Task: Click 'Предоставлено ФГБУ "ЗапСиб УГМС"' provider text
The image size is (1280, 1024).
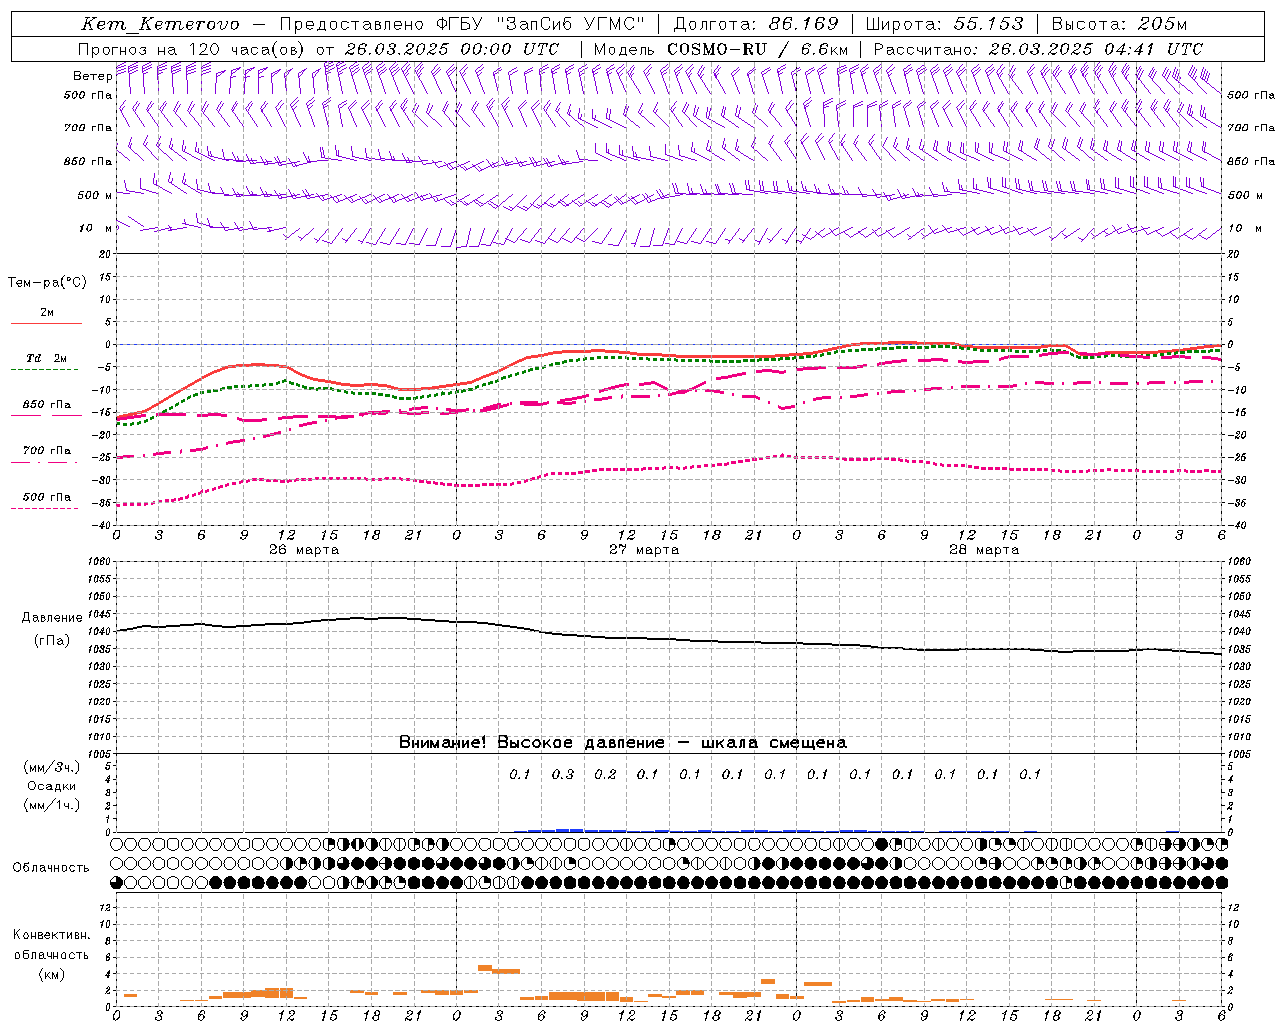Action: coord(462,24)
